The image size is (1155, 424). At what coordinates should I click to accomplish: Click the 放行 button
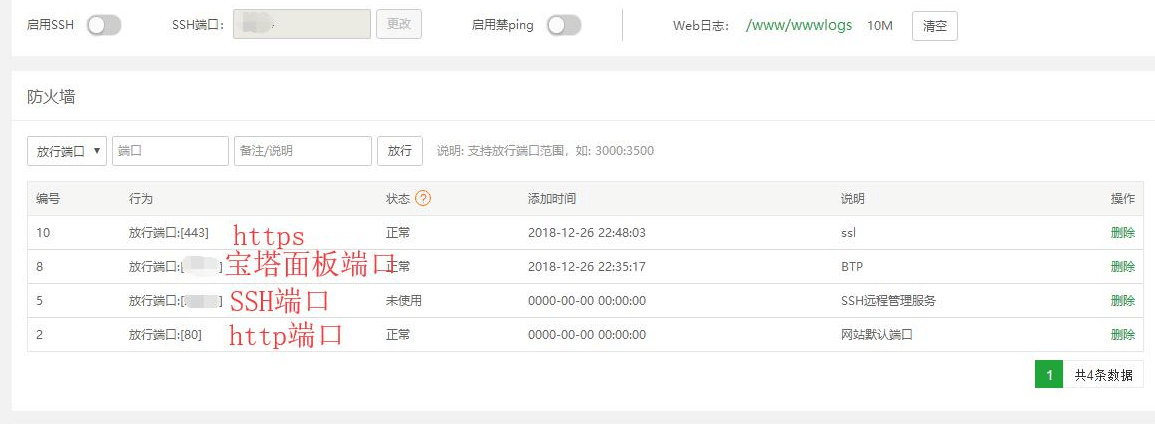click(x=399, y=151)
